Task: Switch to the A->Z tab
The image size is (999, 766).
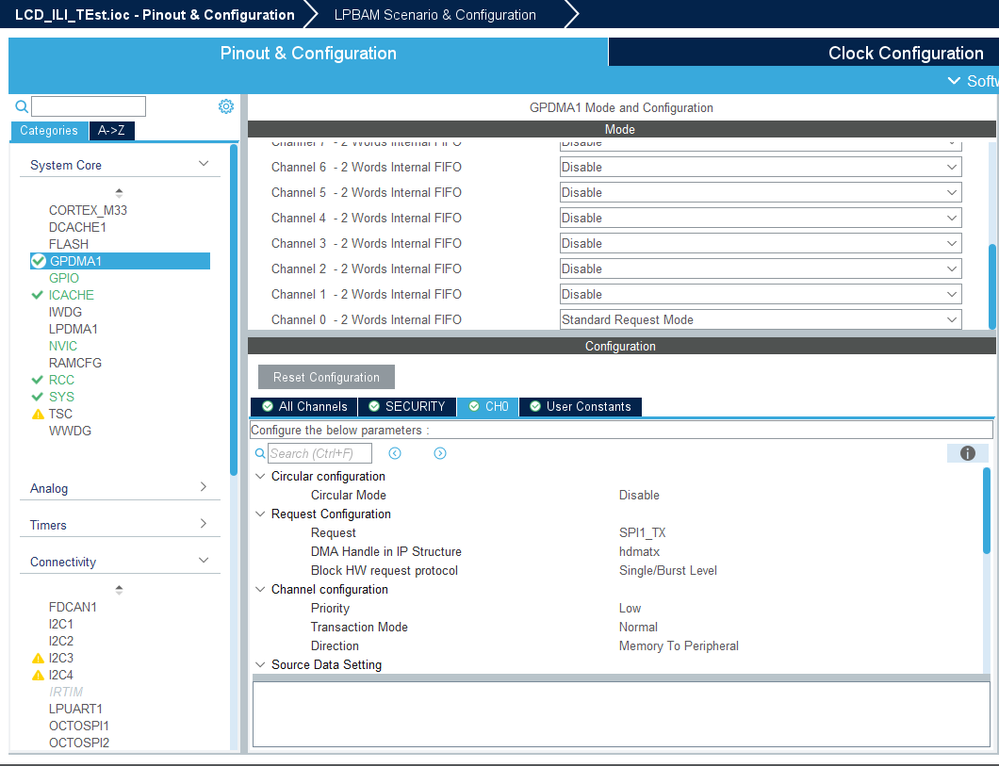Action: click(x=111, y=131)
